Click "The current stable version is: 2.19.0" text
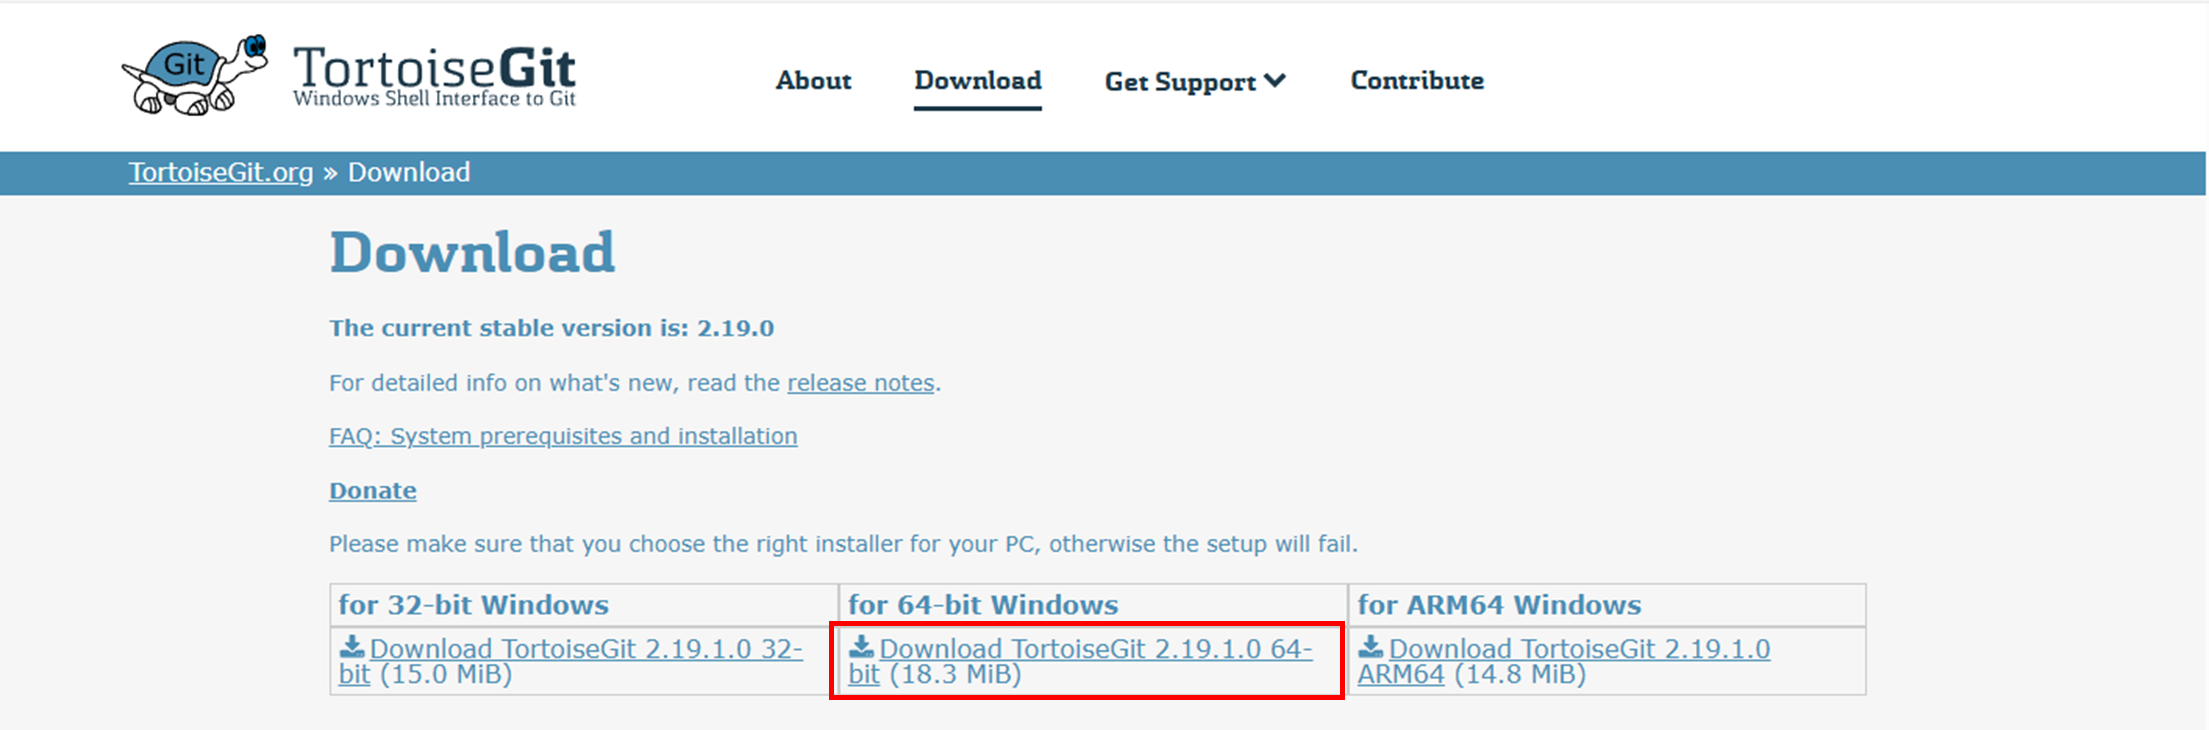The height and width of the screenshot is (730, 2209). [552, 328]
